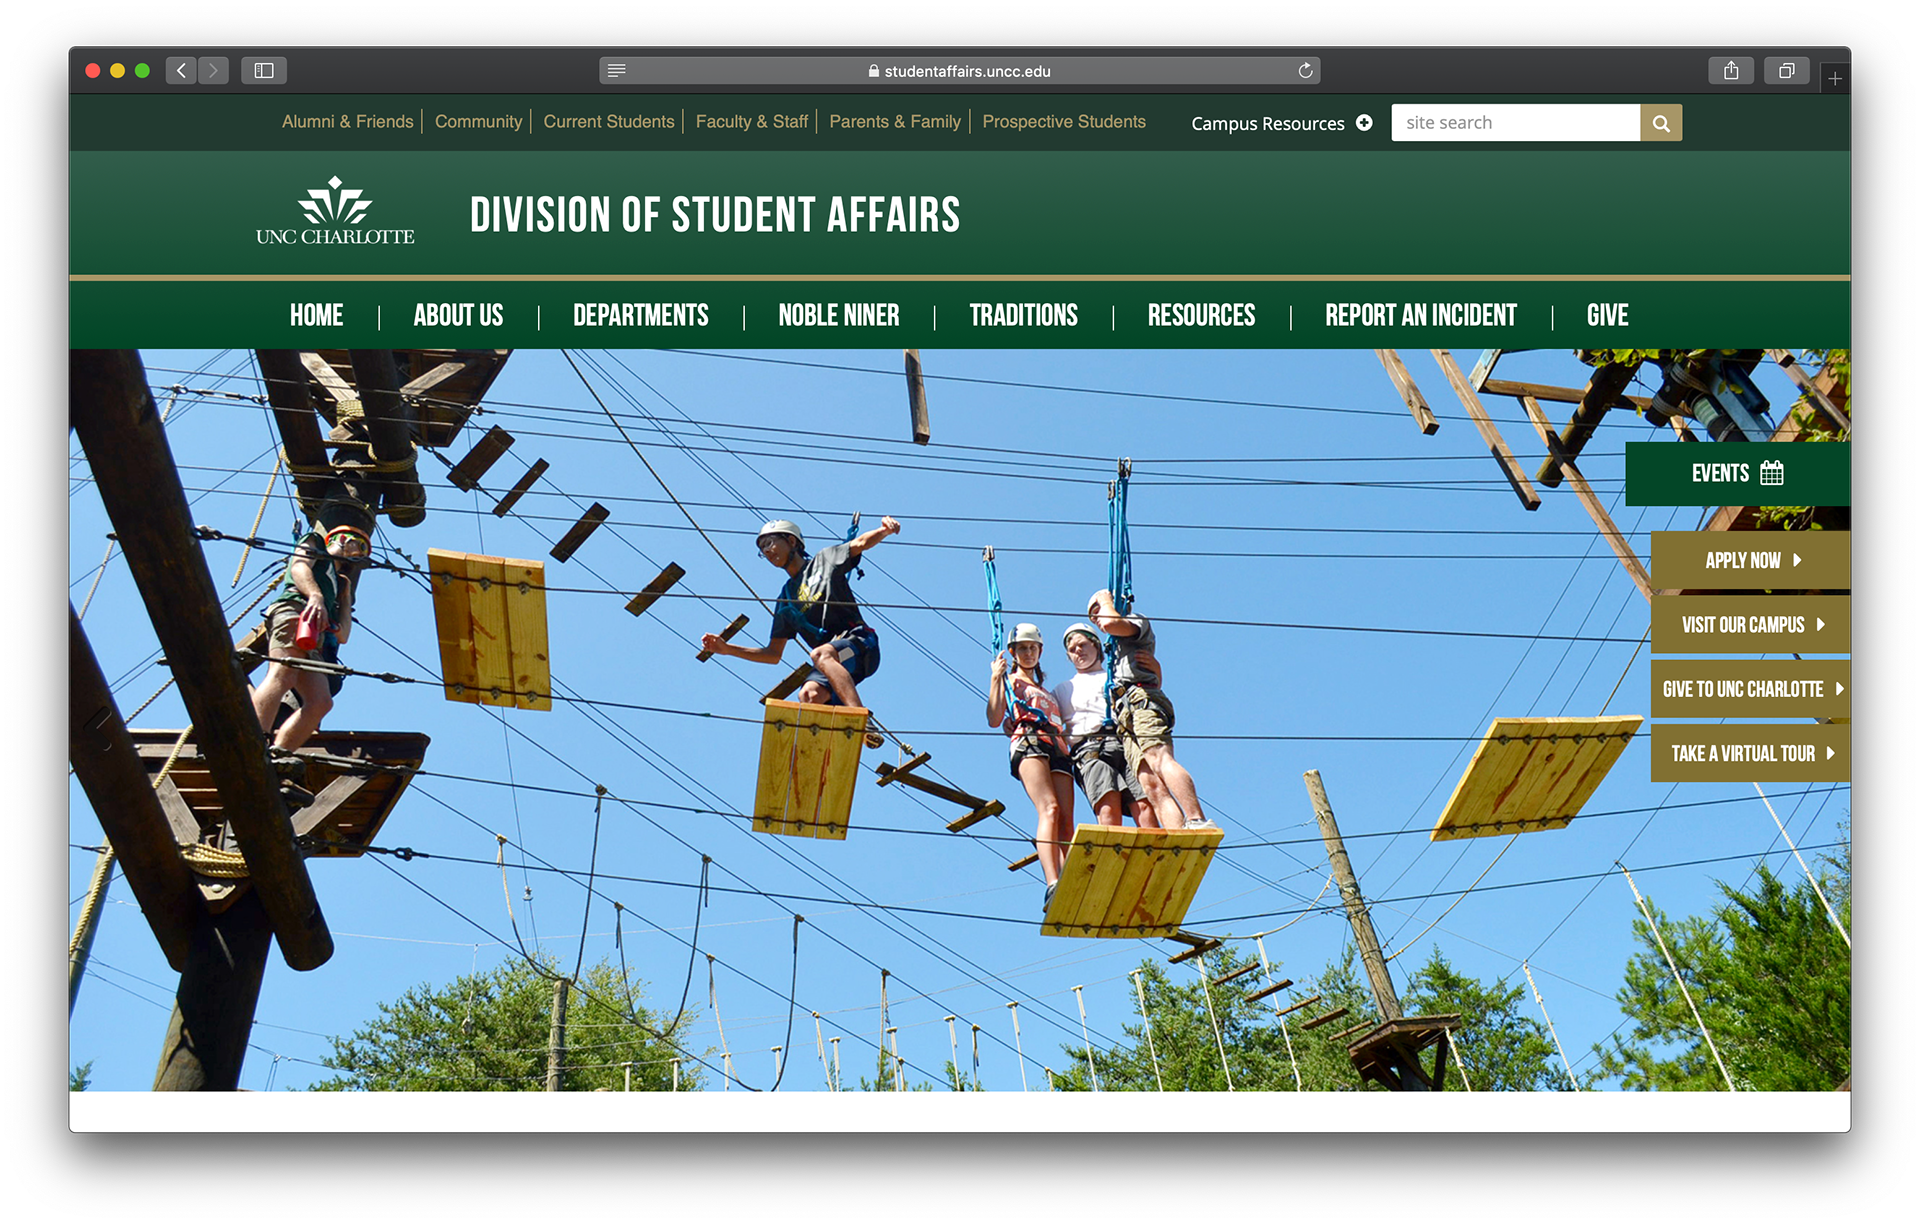Select the Noble Niner menu item
The width and height of the screenshot is (1920, 1224).
(x=838, y=316)
